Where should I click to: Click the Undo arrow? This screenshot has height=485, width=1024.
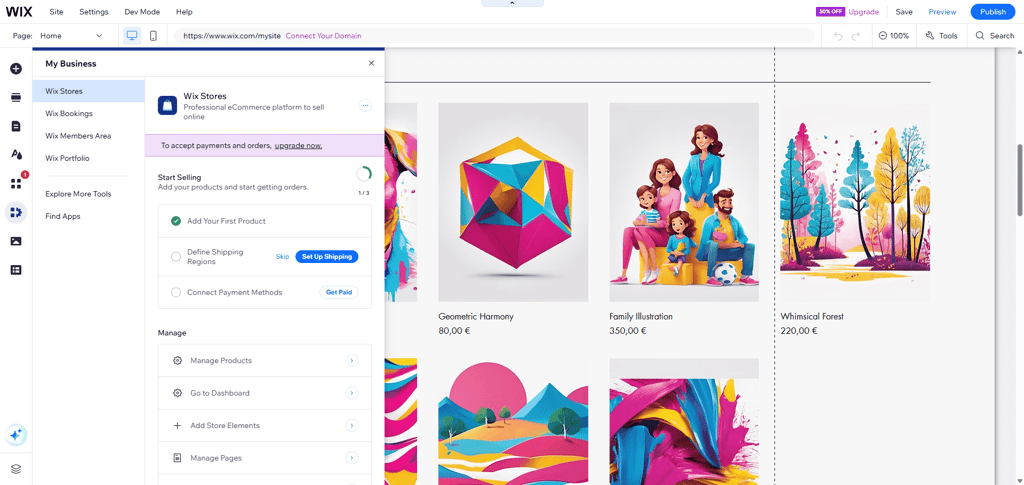839,36
